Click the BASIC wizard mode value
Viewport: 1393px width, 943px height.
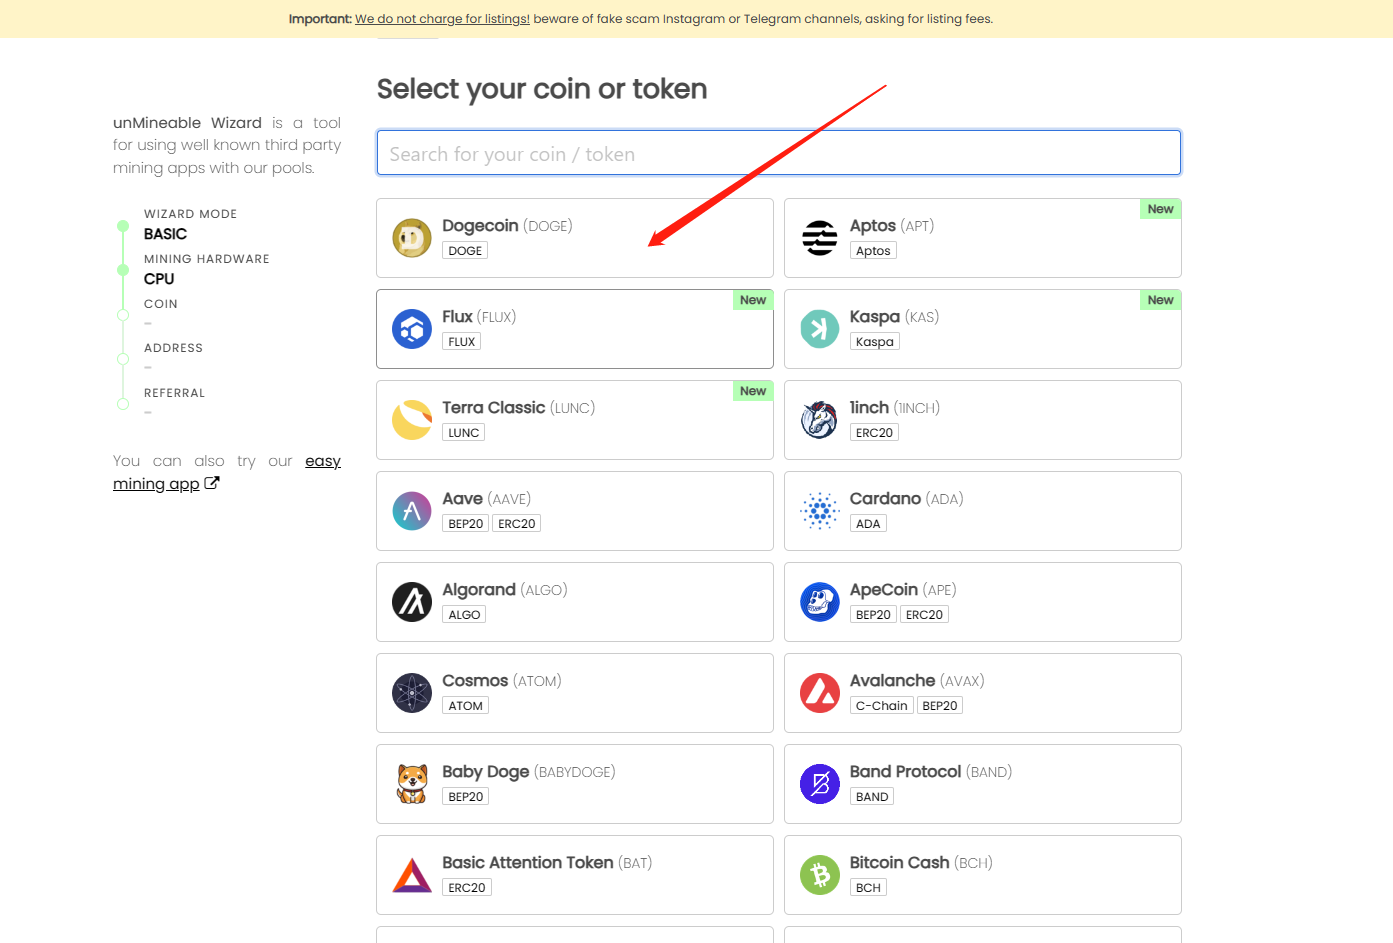click(x=165, y=234)
